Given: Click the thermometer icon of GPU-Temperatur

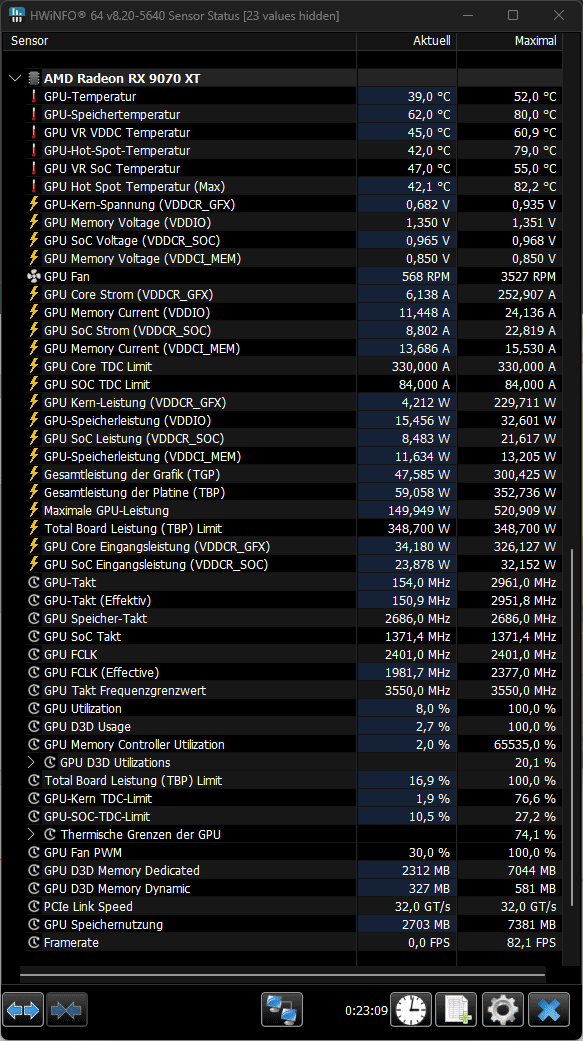Looking at the screenshot, I should tap(34, 96).
